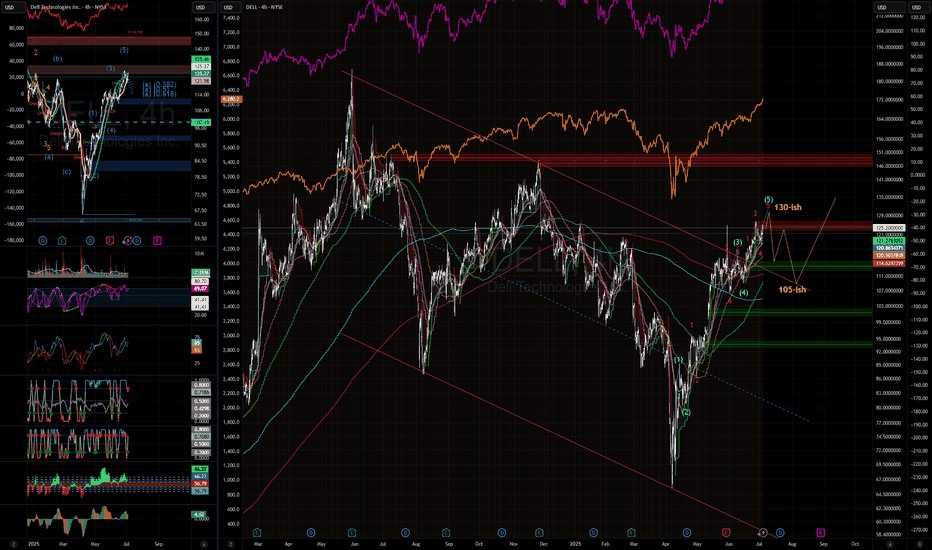Open the dividend marker before Nov 2024 on the DELL chart

(502, 532)
